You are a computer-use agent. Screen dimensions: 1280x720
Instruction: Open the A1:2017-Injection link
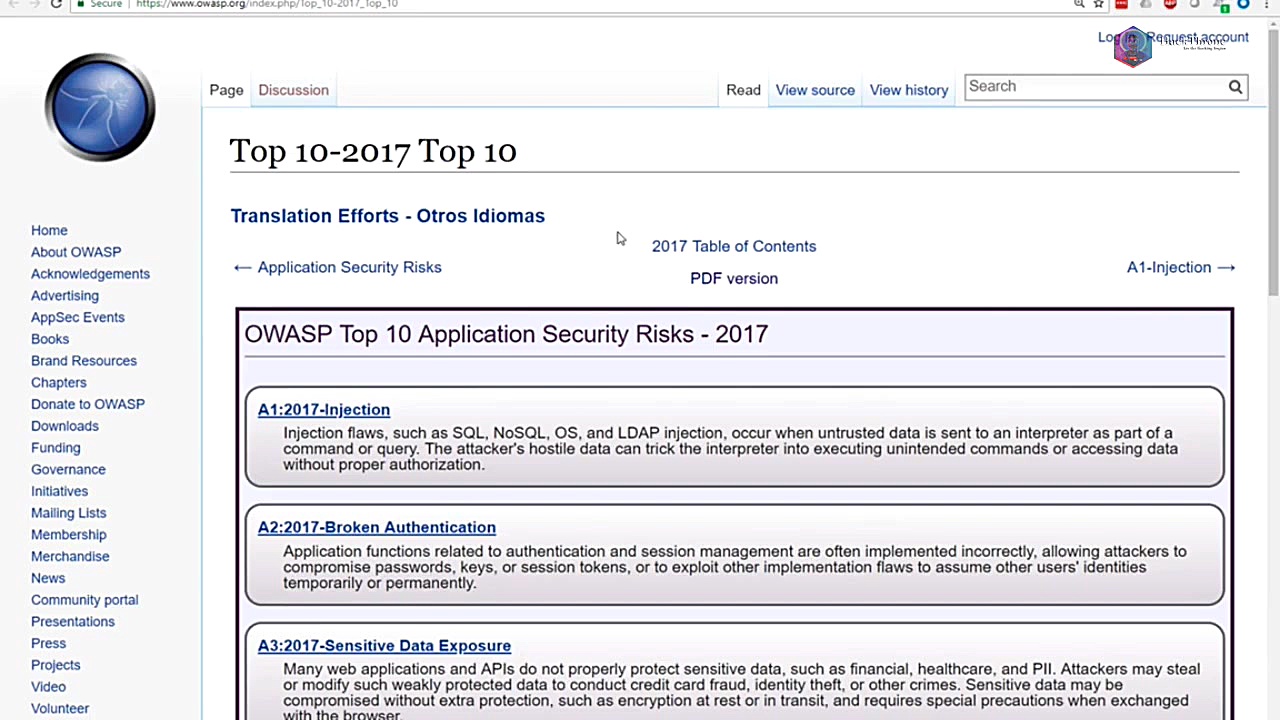coord(323,410)
